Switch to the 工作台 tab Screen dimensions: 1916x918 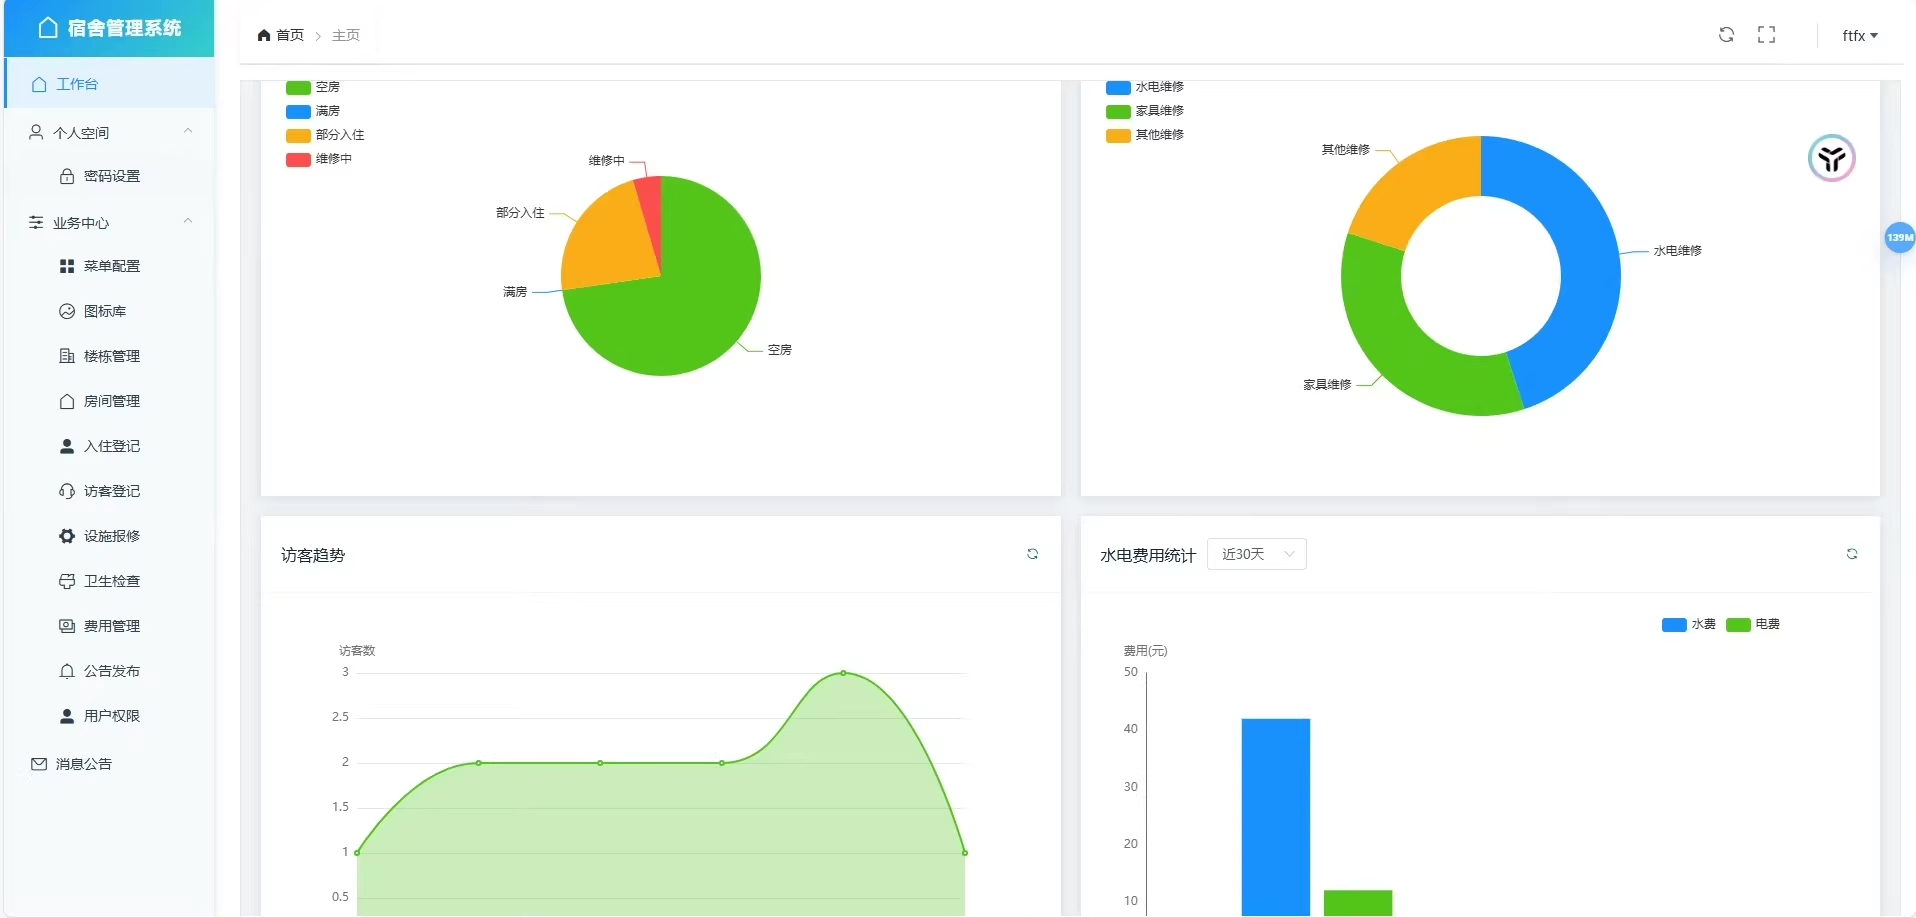pos(77,84)
